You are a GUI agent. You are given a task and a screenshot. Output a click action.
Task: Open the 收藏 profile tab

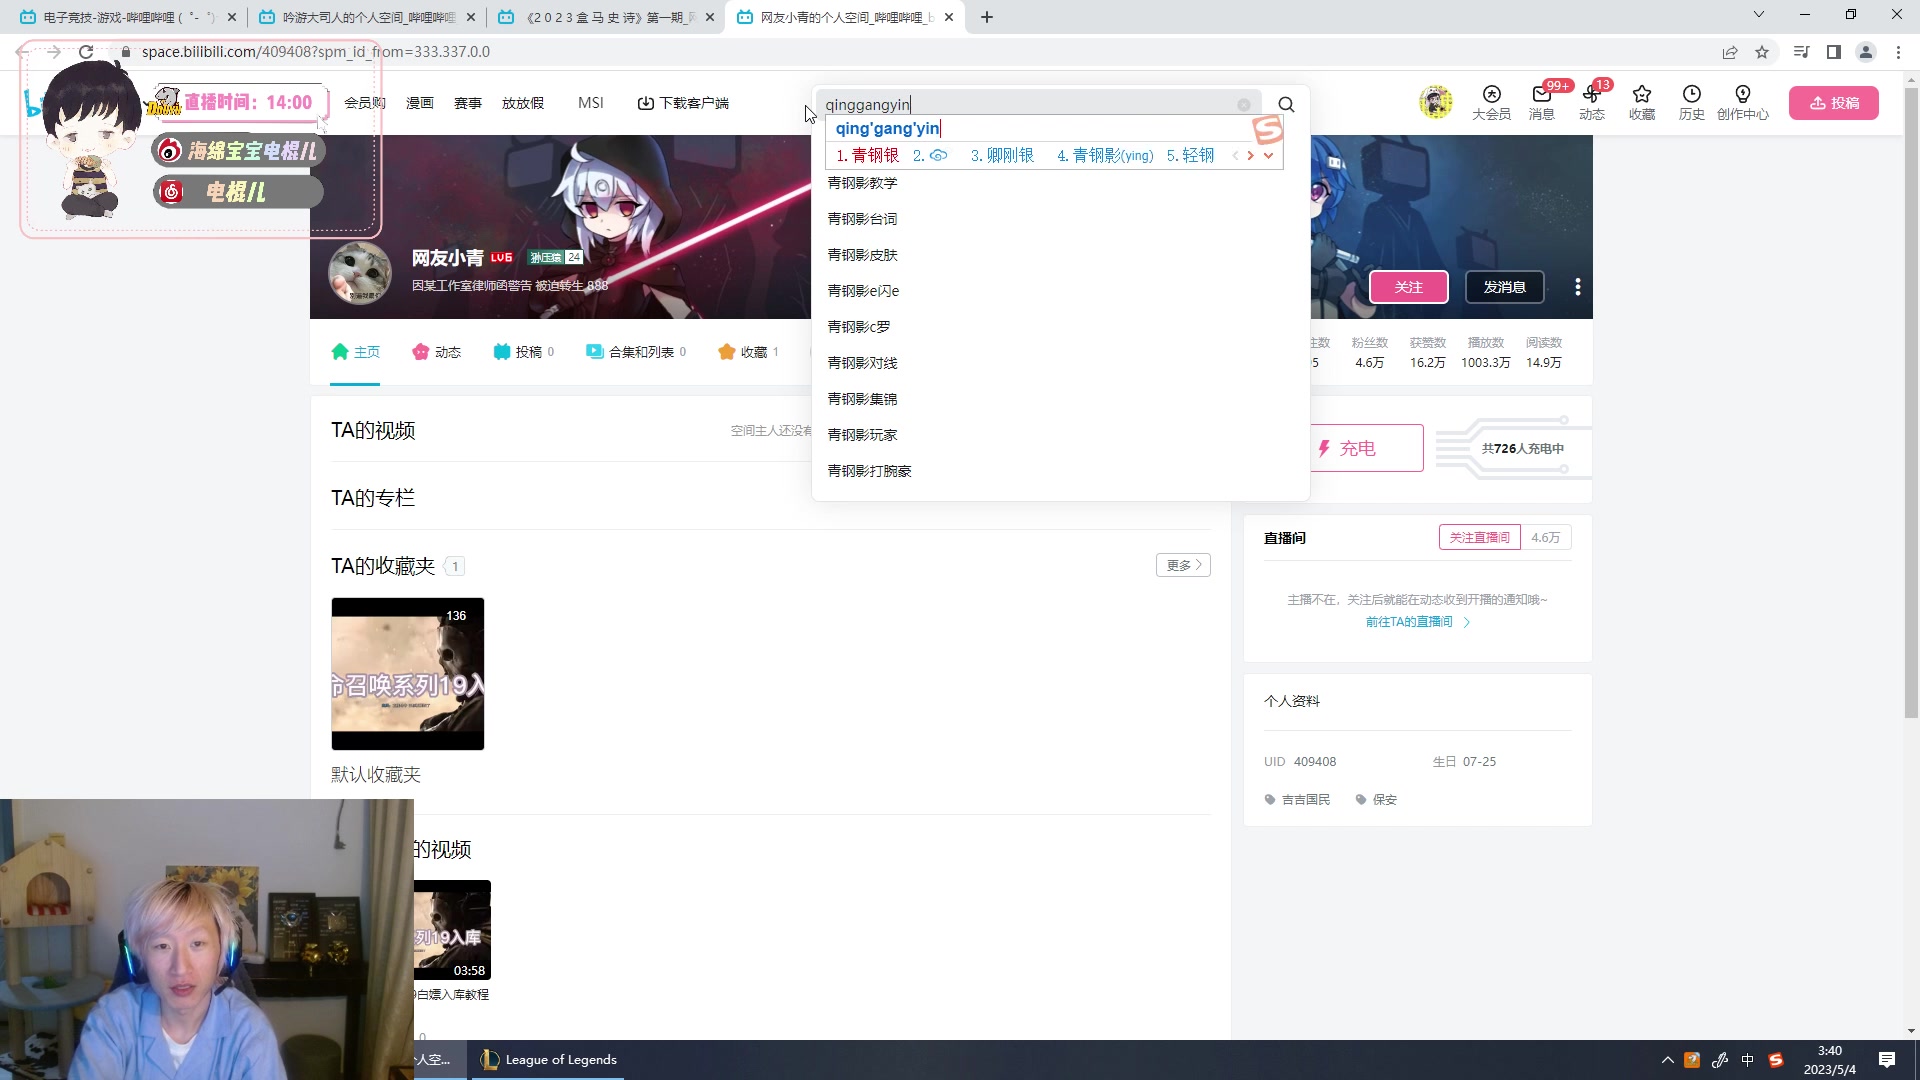click(748, 352)
